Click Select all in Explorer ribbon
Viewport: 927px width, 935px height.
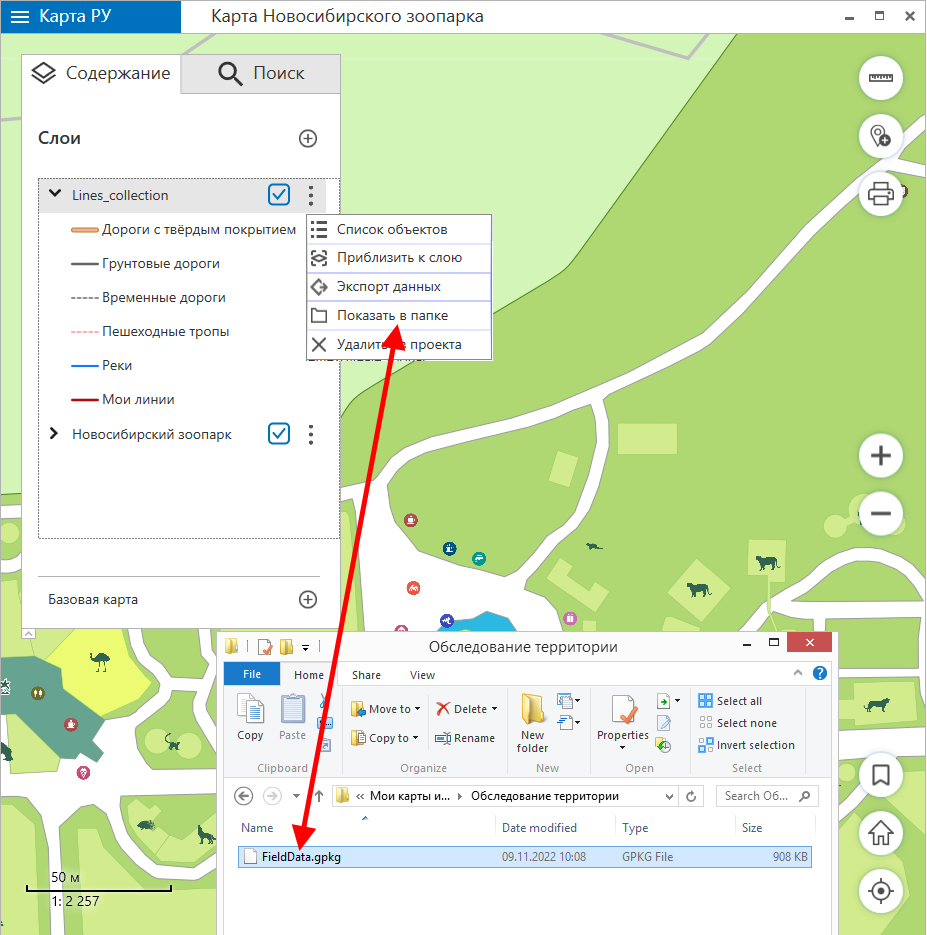coord(730,701)
